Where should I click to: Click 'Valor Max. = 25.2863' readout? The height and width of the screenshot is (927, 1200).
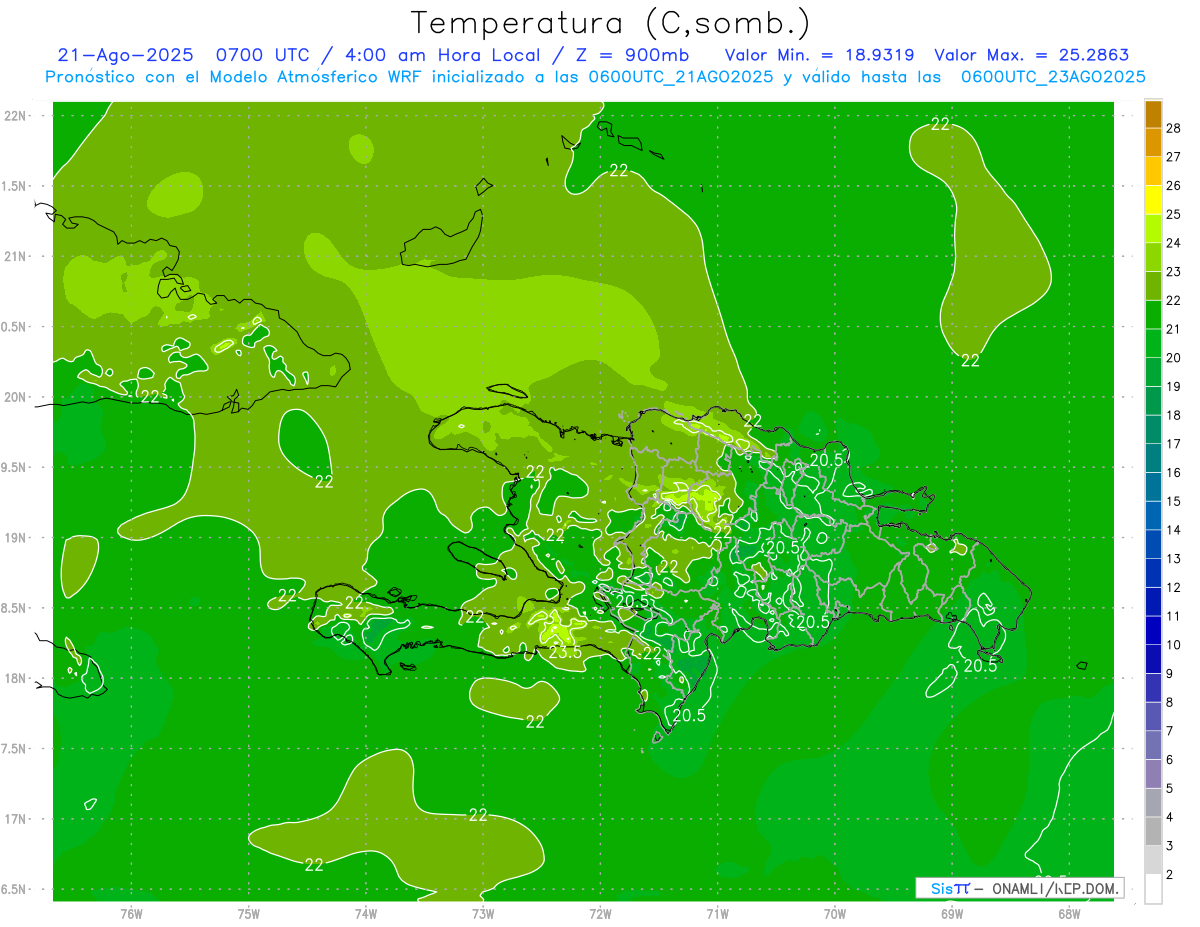(1032, 55)
